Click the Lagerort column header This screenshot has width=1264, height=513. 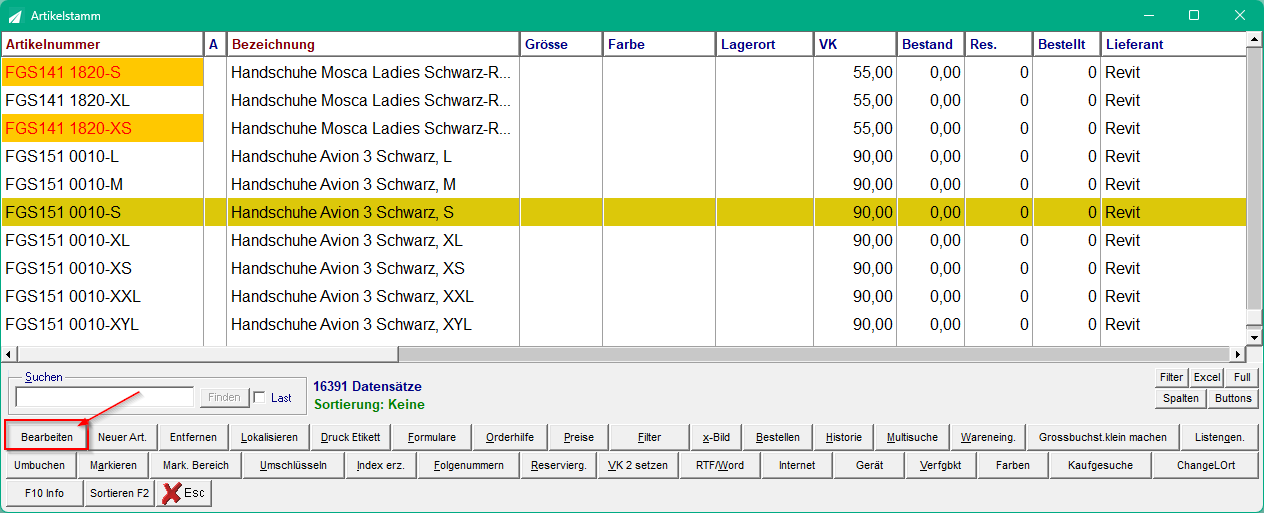[764, 45]
